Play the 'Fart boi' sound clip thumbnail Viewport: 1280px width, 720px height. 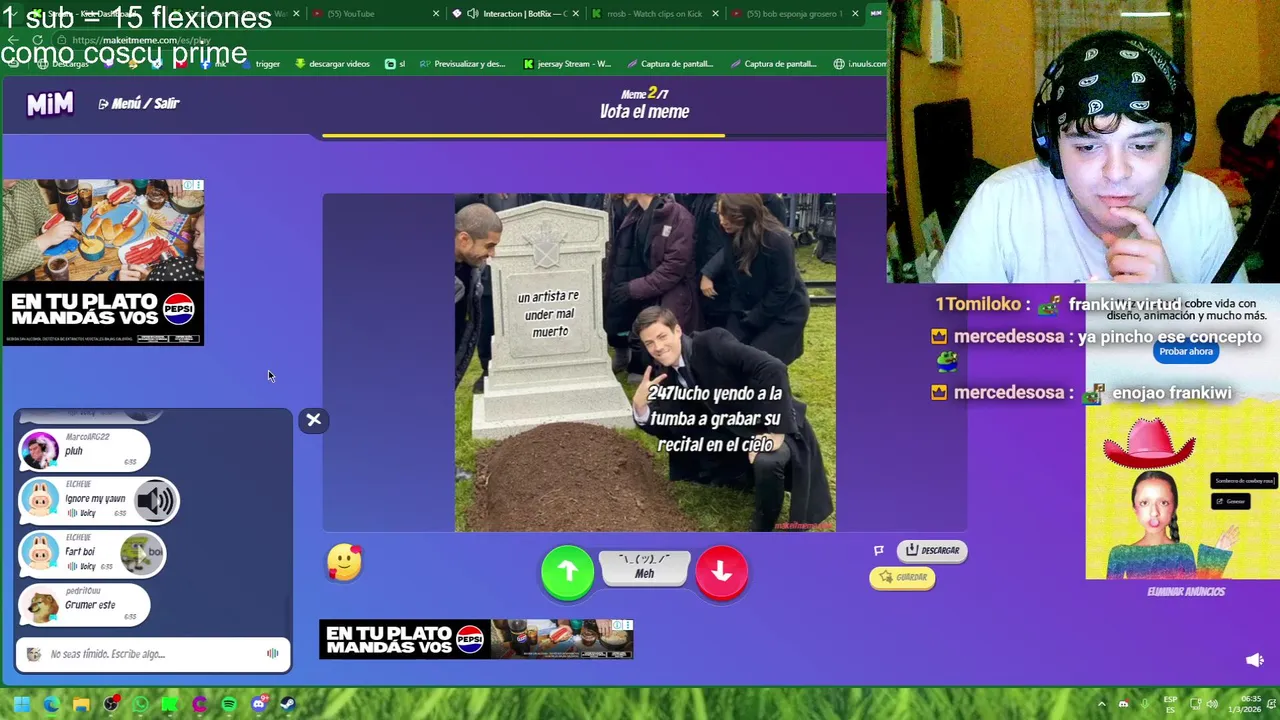pyautogui.click(x=141, y=553)
